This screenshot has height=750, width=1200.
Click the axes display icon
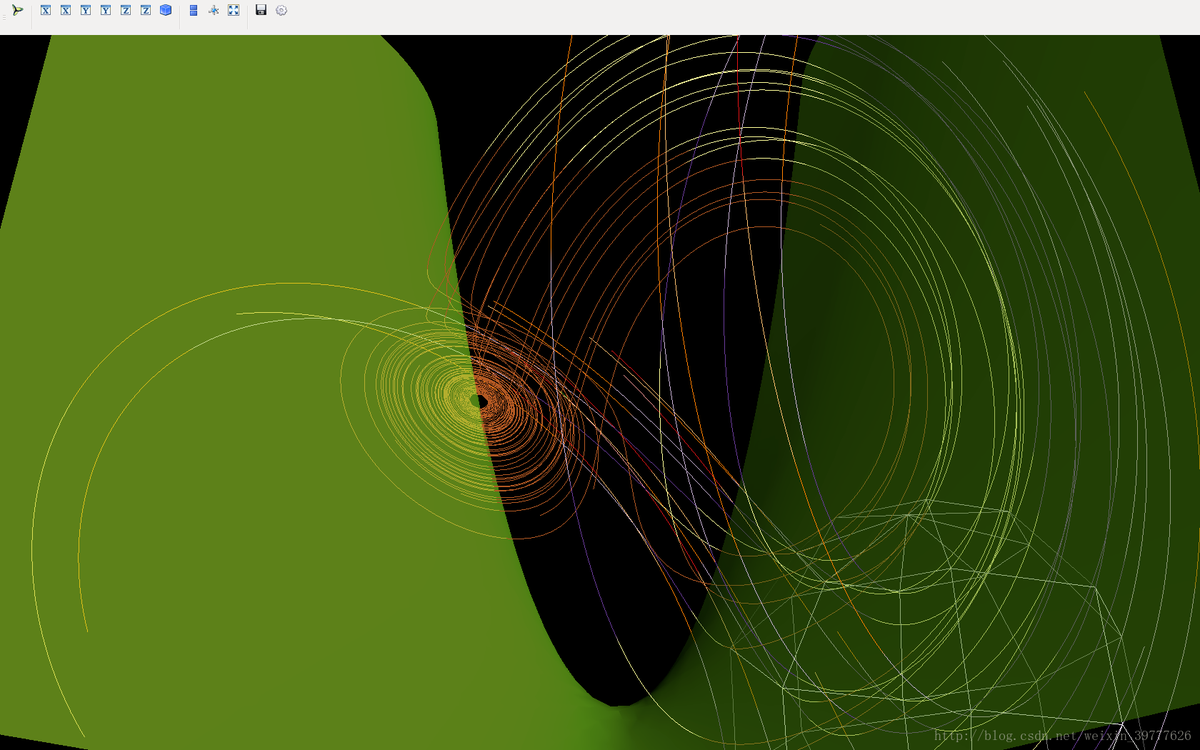(213, 10)
